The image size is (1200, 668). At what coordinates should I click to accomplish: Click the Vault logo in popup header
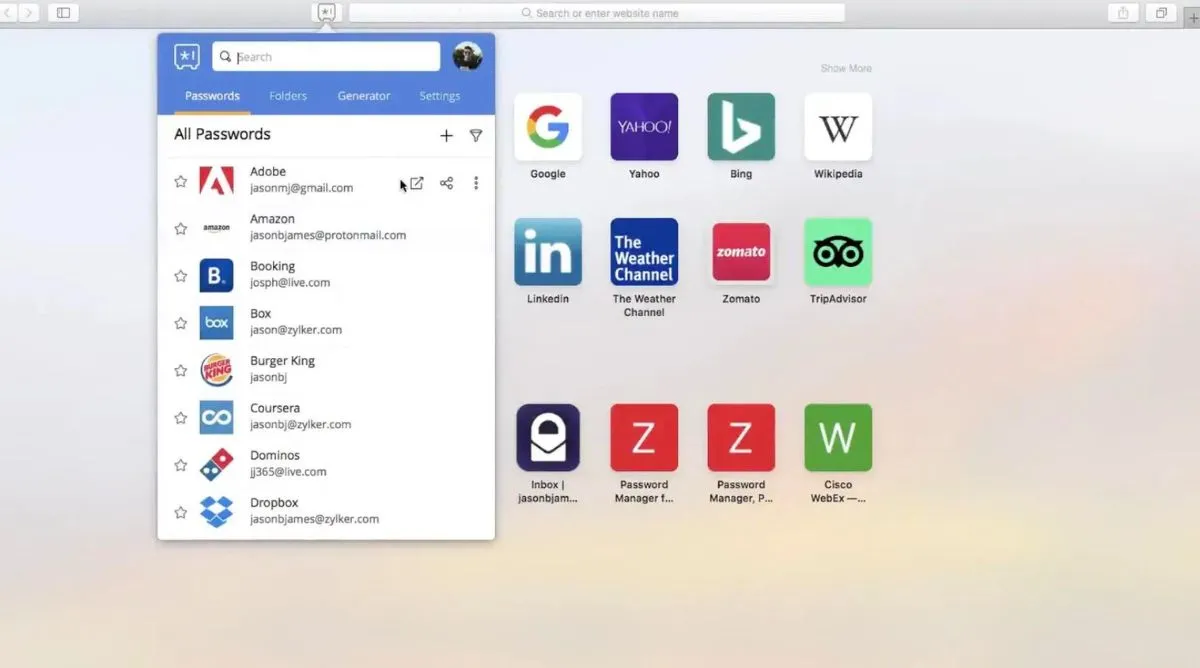187,57
